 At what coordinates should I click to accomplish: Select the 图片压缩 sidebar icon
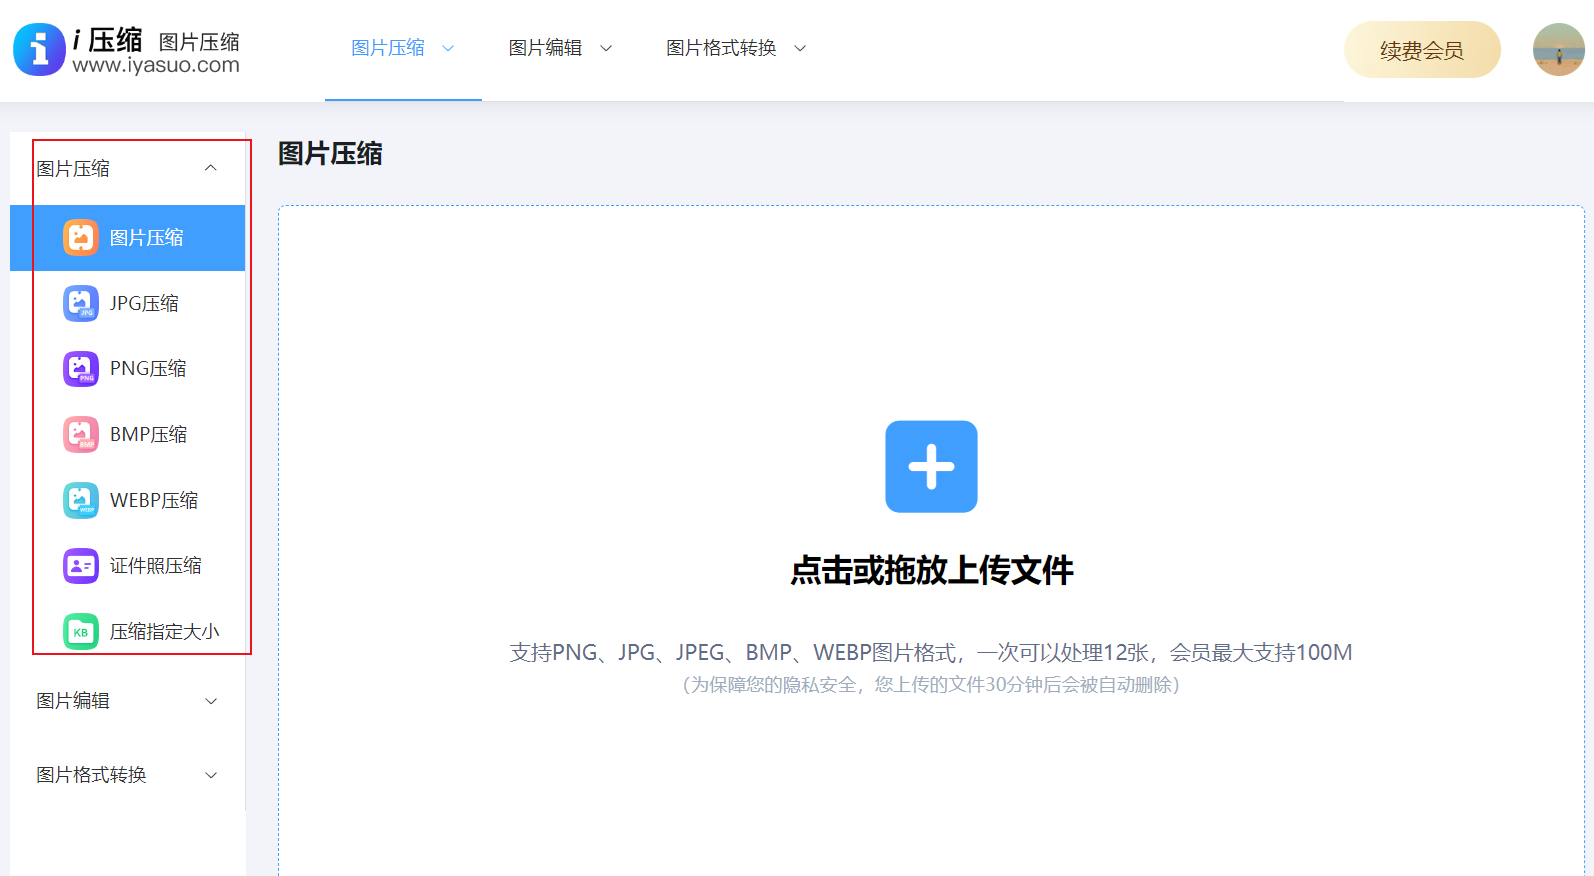tap(81, 238)
